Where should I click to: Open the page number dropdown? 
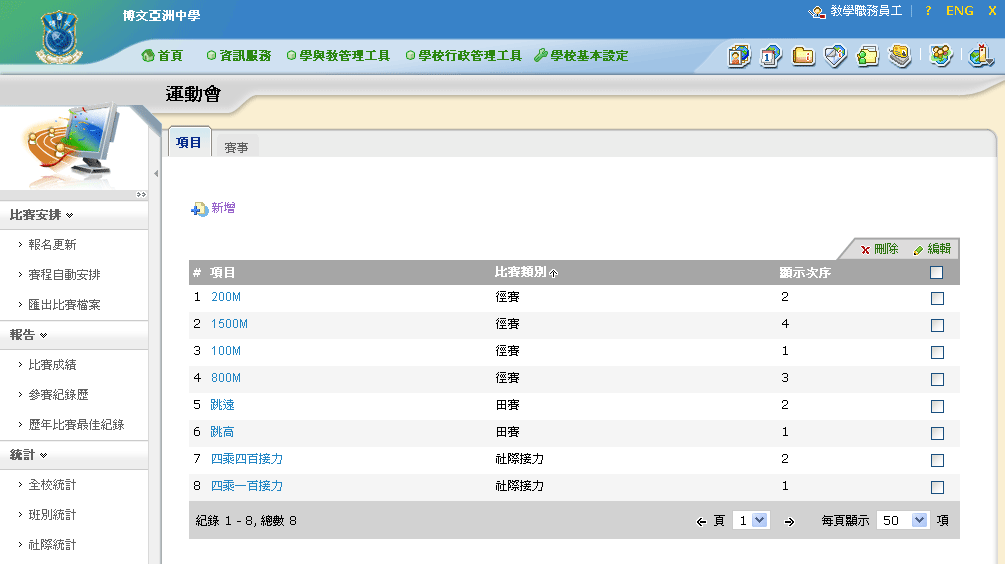(750, 520)
